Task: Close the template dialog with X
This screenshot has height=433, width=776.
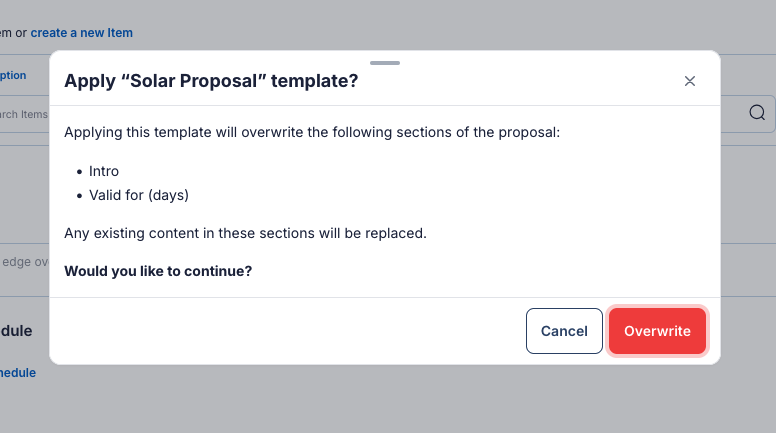Action: tap(690, 81)
